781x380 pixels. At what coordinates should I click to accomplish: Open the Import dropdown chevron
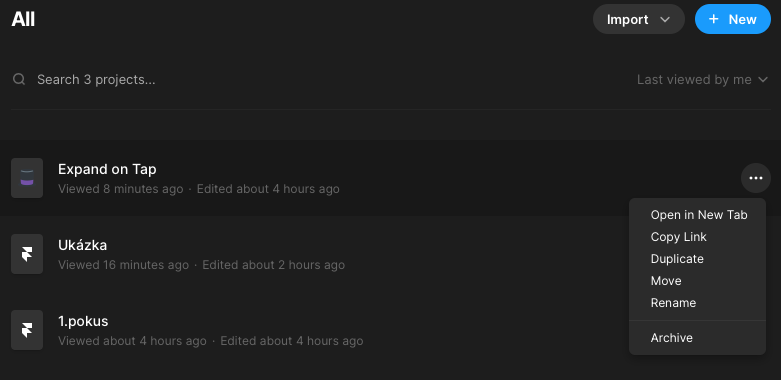click(x=664, y=19)
